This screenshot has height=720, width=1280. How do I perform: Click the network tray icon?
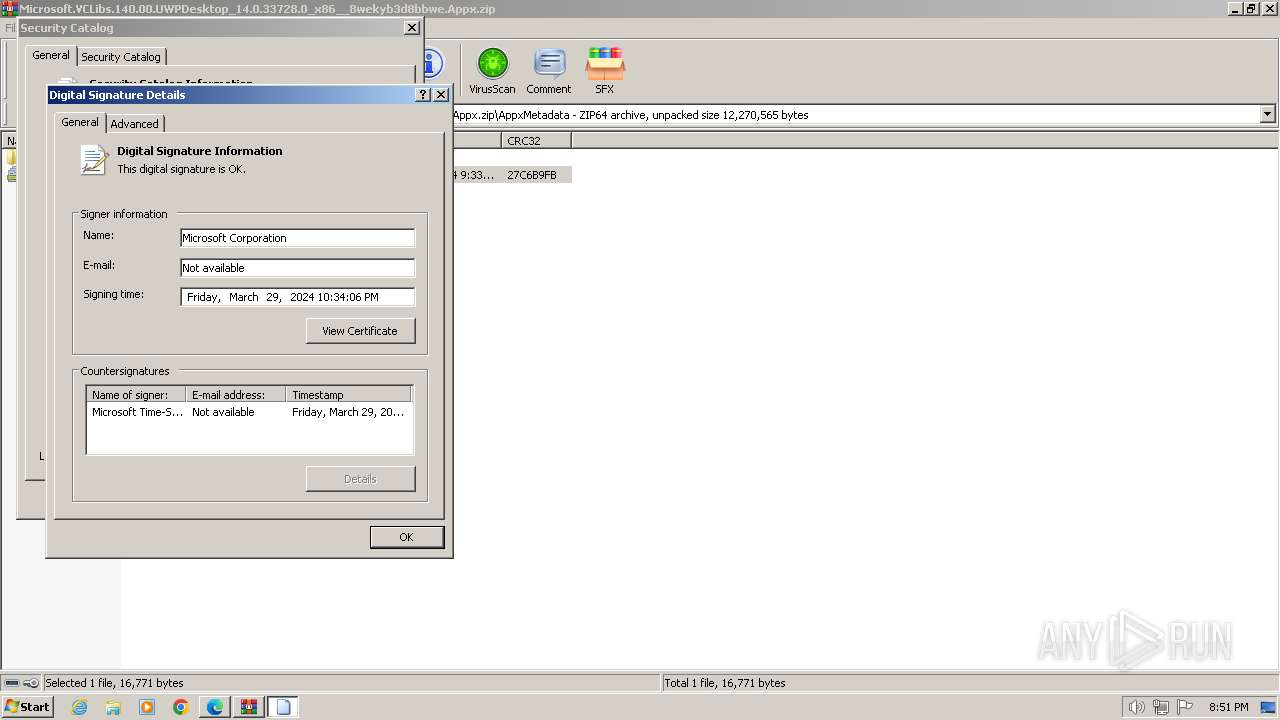pos(1161,707)
